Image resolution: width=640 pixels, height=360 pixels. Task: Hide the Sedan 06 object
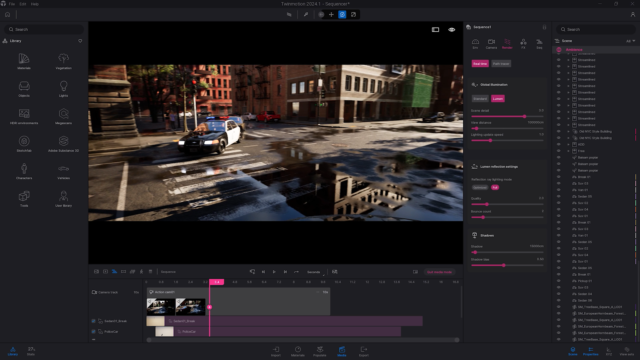click(559, 300)
